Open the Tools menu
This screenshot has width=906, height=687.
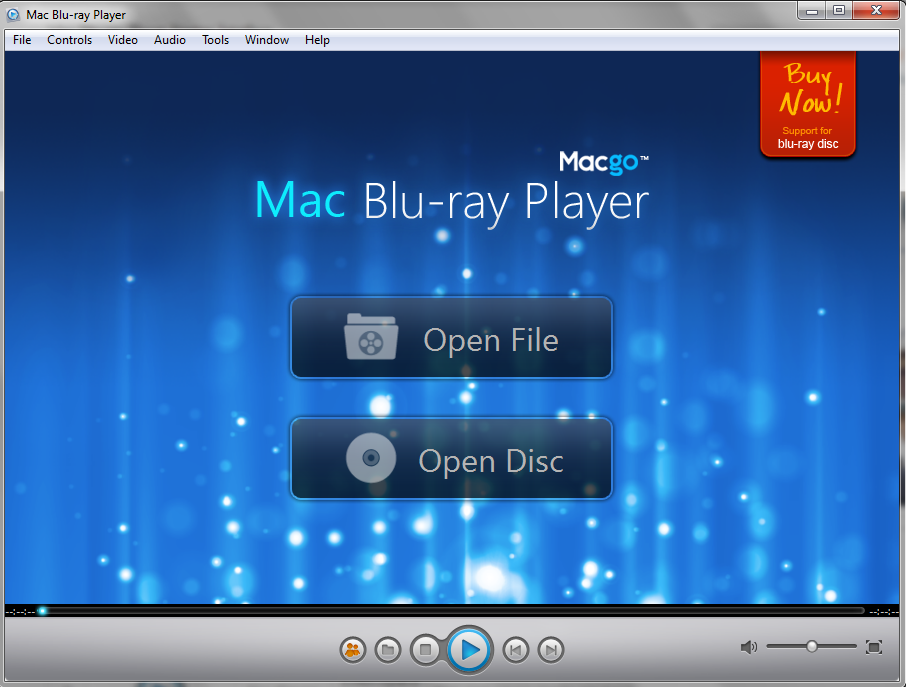pyautogui.click(x=215, y=40)
